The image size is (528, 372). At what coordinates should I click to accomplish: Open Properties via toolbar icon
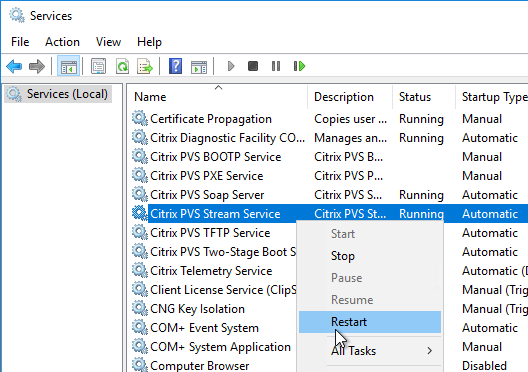[x=98, y=66]
